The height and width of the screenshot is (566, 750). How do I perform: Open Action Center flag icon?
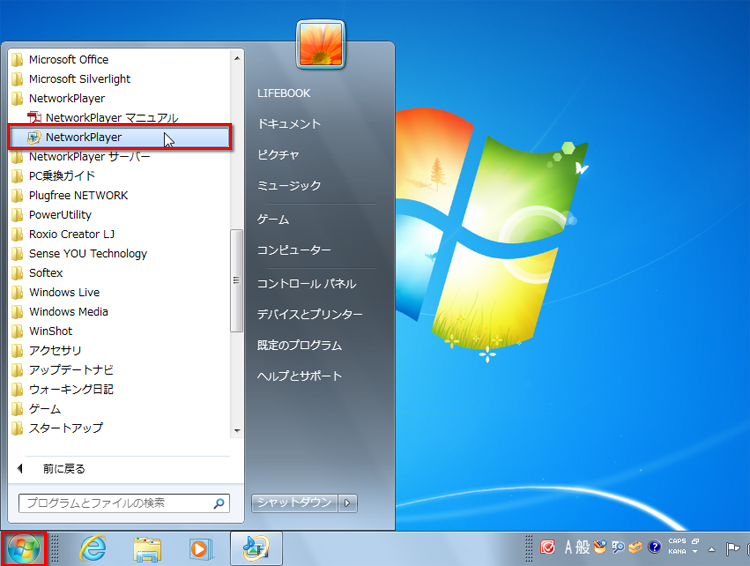click(x=732, y=548)
